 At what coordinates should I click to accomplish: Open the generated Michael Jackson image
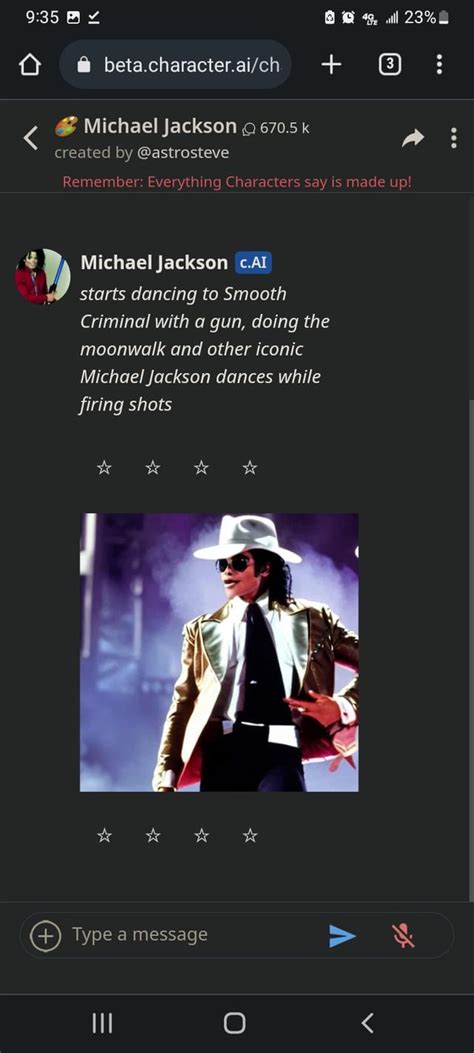tap(220, 653)
